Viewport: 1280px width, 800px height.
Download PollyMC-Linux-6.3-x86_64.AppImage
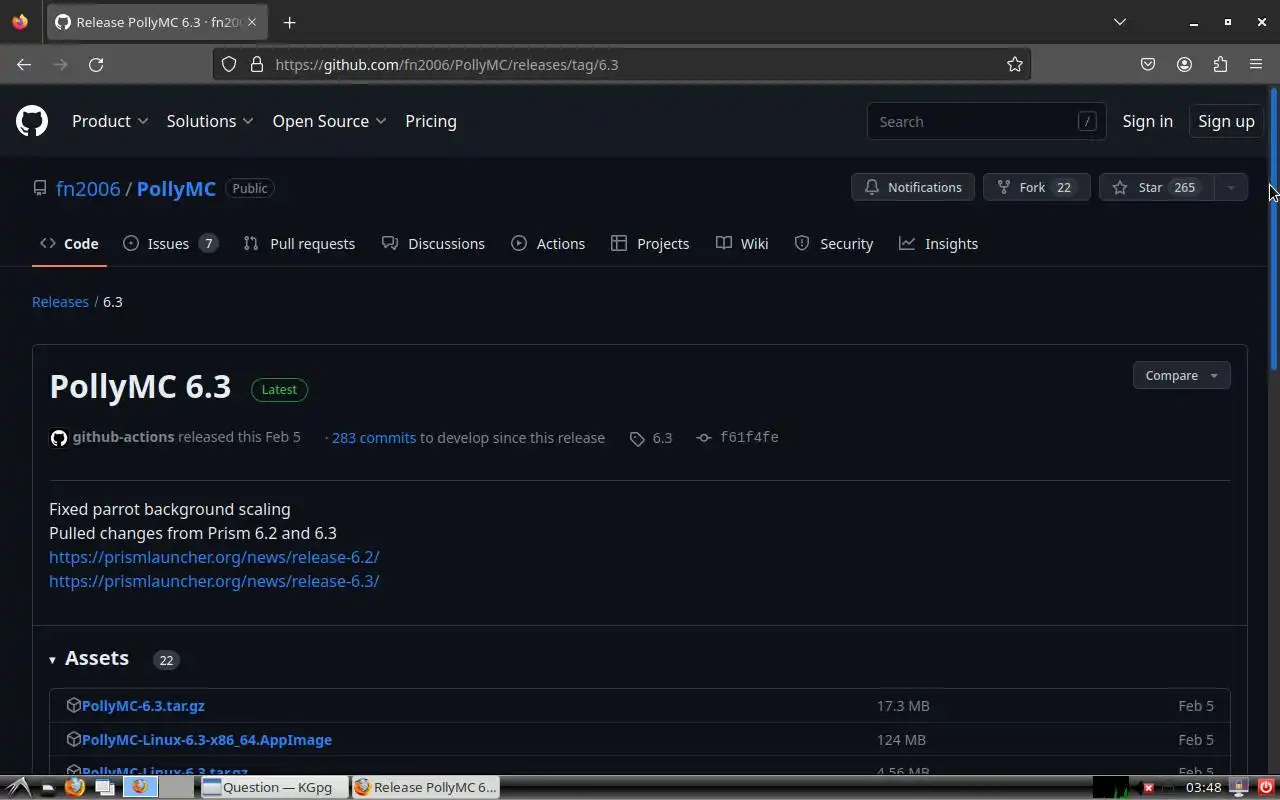coord(207,739)
